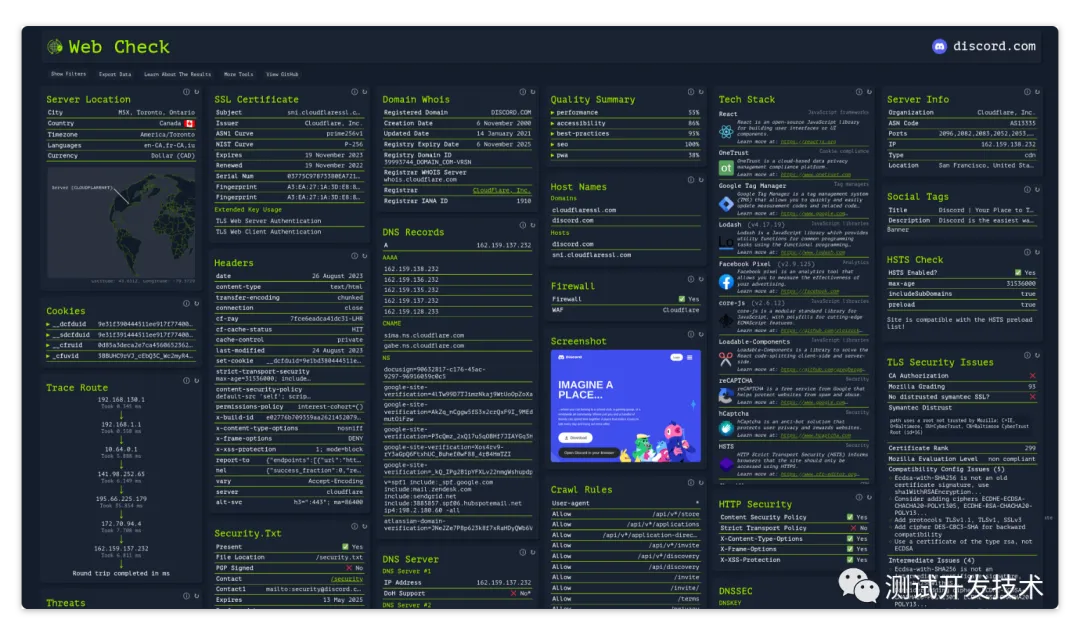Open info for Crawl Rules card
Image resolution: width=1080 pixels, height=635 pixels.
(x=690, y=482)
